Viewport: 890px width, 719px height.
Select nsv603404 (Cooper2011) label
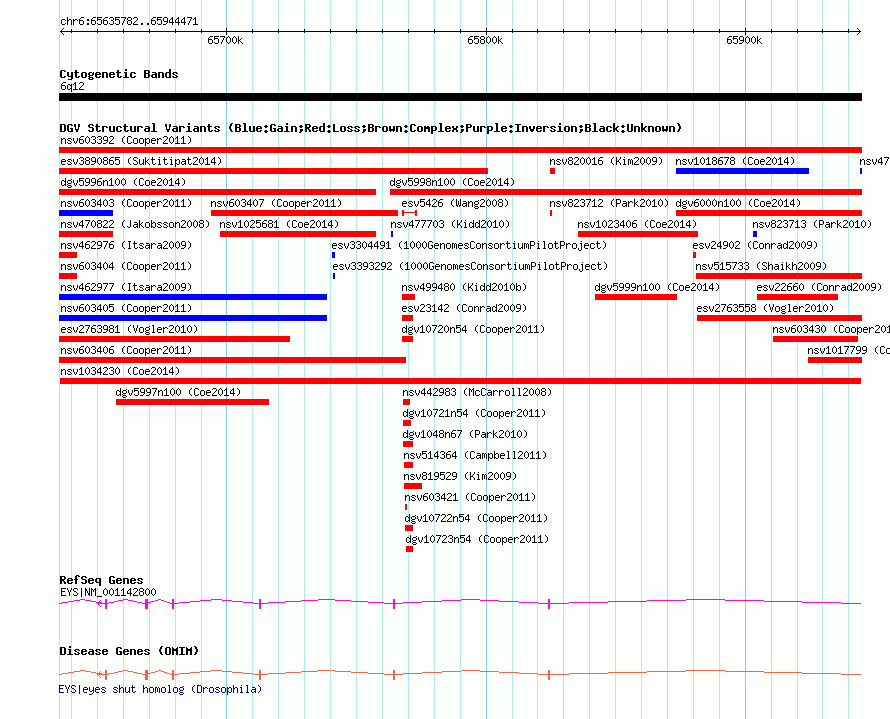(126, 266)
